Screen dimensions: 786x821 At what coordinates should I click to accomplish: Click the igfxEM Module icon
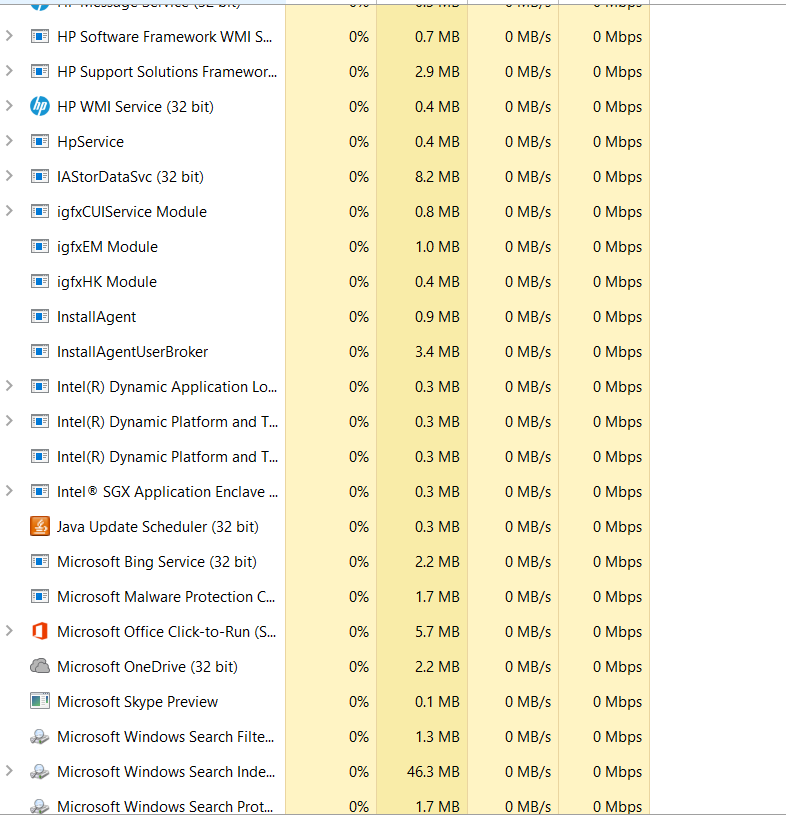(x=40, y=247)
